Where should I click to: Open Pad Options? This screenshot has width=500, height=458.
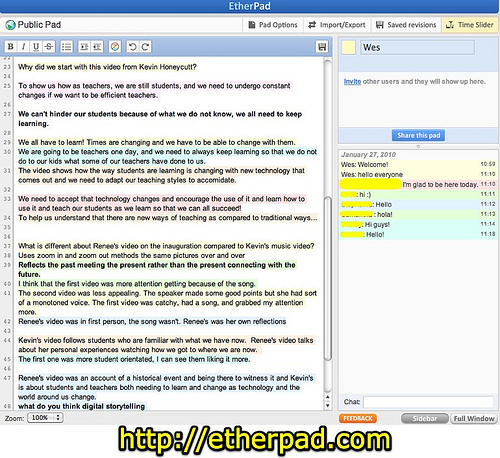point(273,25)
